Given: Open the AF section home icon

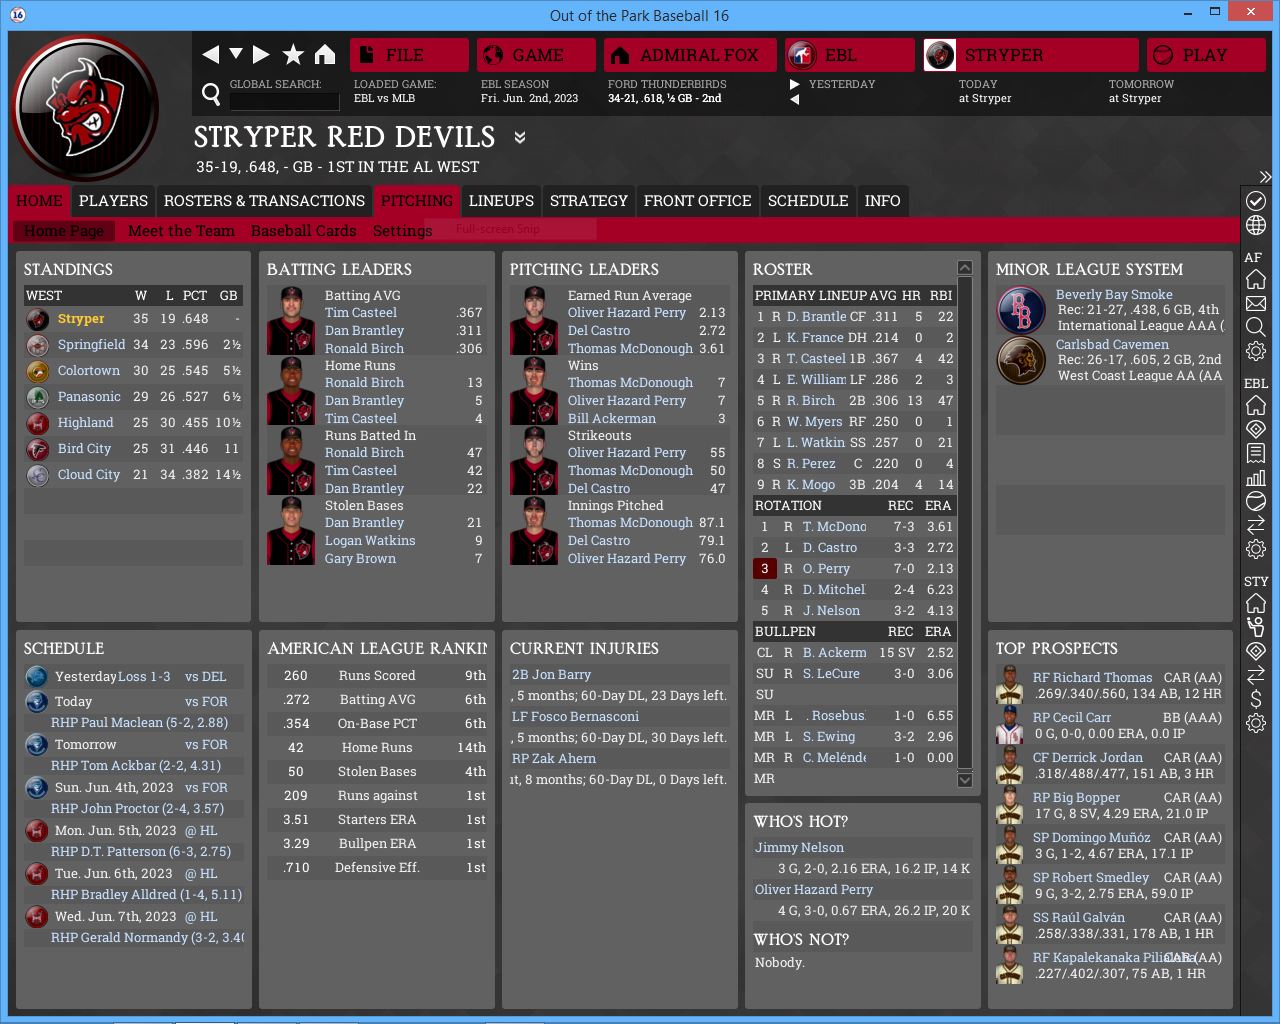Looking at the screenshot, I should pos(1256,279).
